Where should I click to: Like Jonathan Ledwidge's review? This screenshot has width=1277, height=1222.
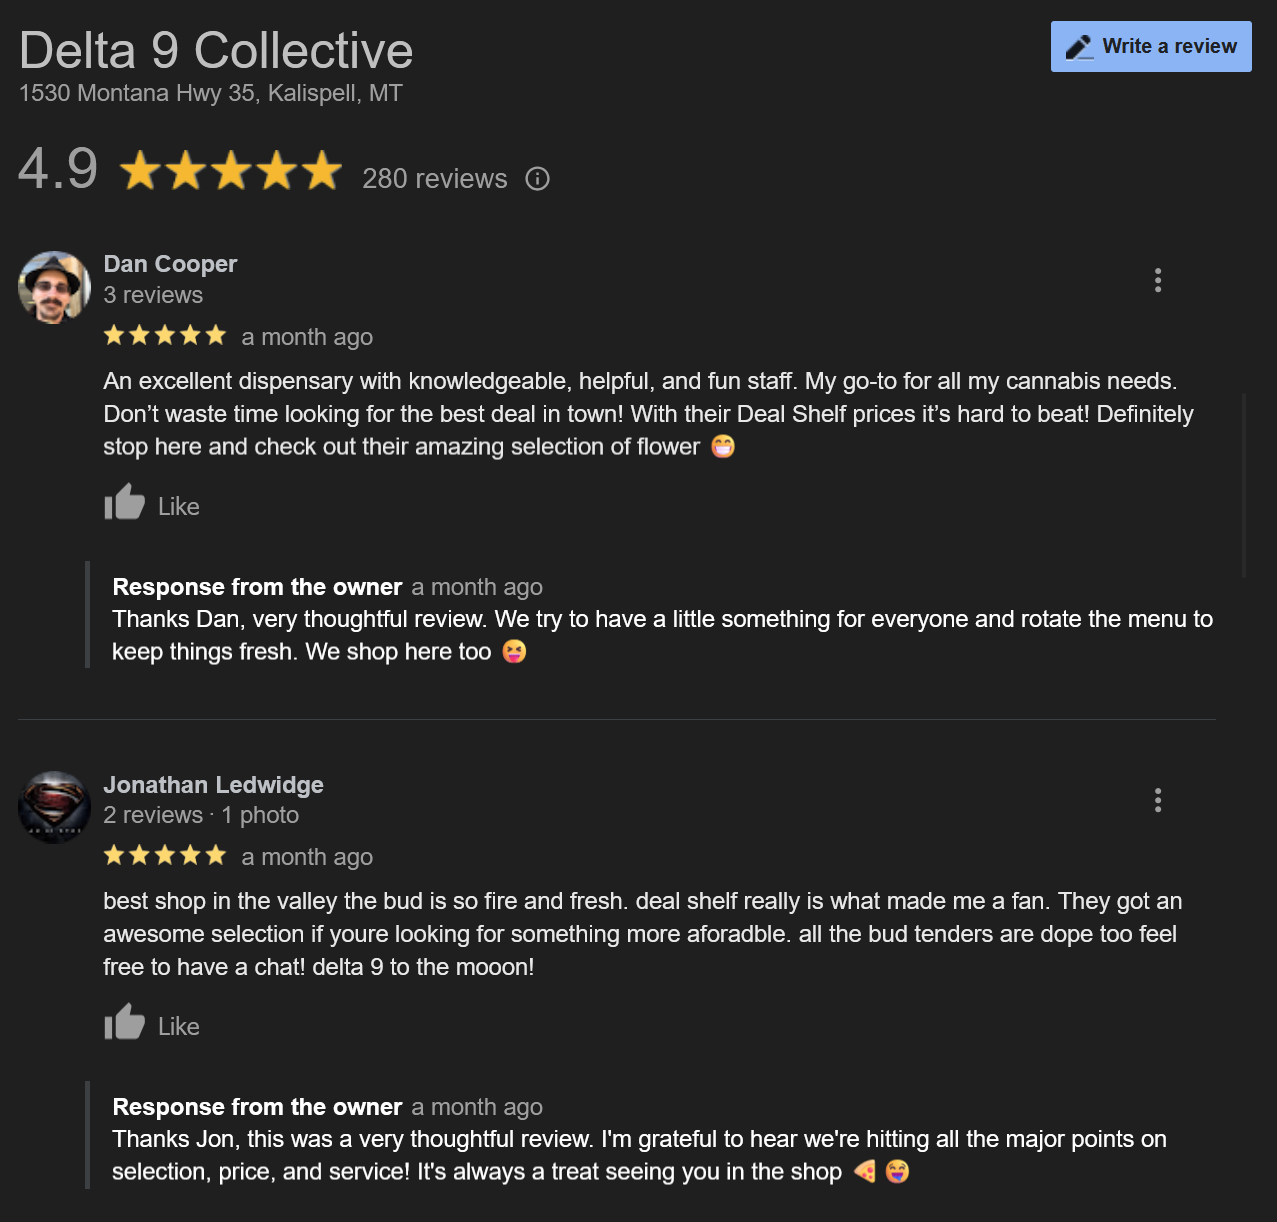[152, 1025]
